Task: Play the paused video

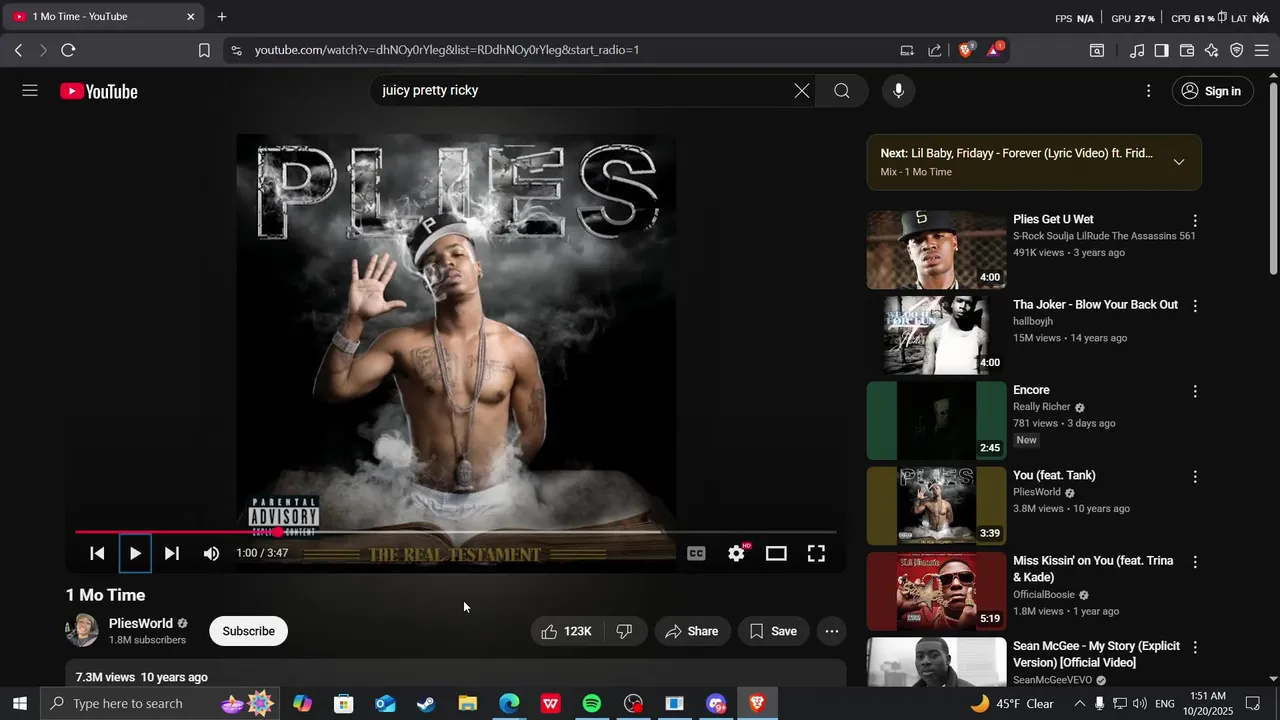Action: point(135,553)
